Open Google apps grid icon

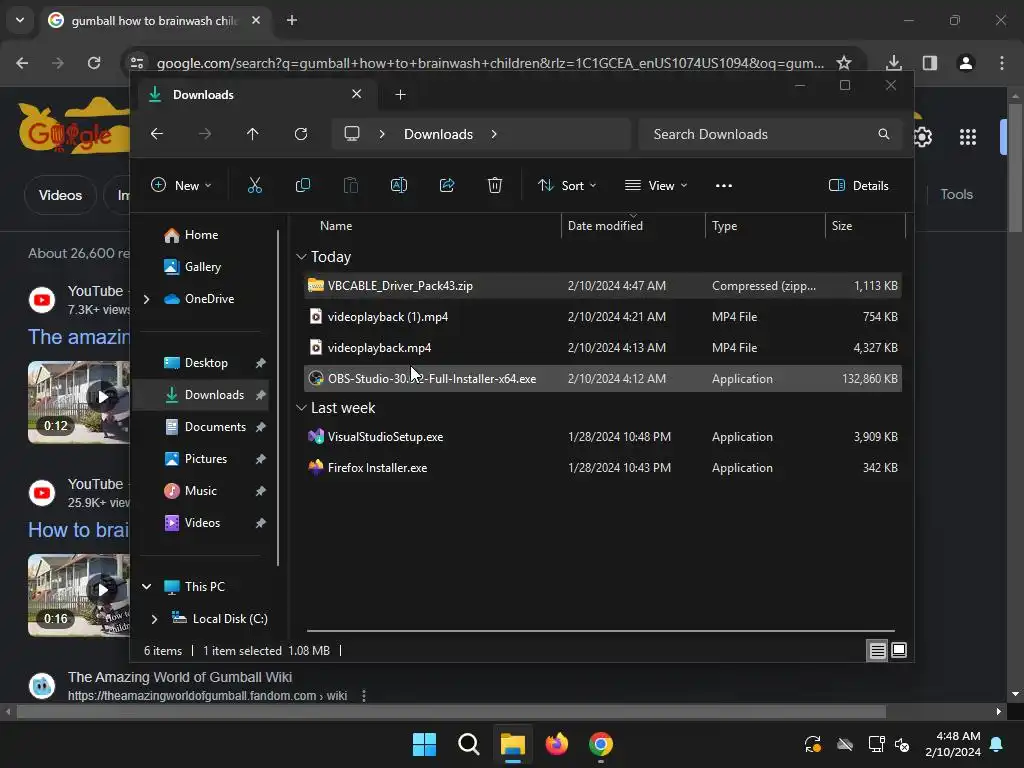968,137
